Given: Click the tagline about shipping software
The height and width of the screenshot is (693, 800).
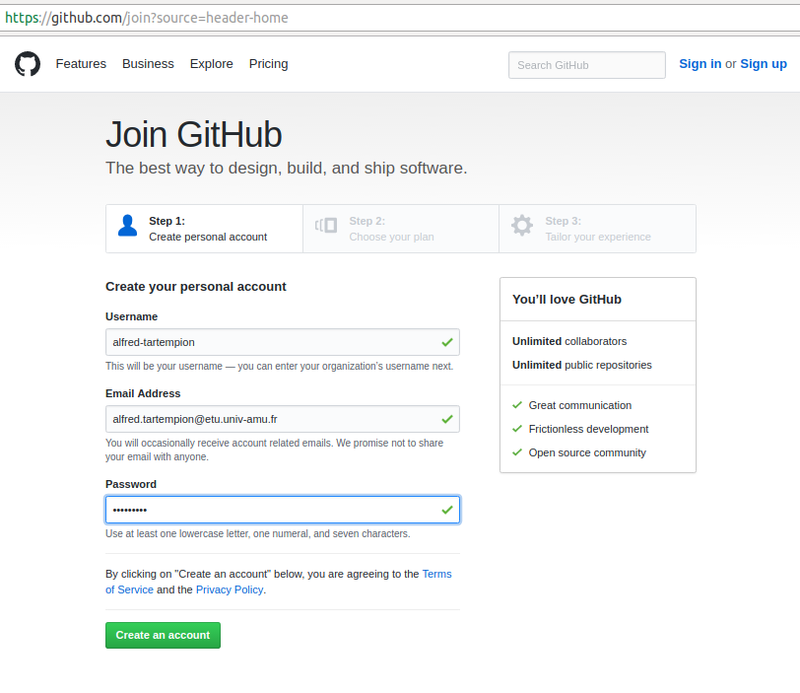Looking at the screenshot, I should coord(286,168).
